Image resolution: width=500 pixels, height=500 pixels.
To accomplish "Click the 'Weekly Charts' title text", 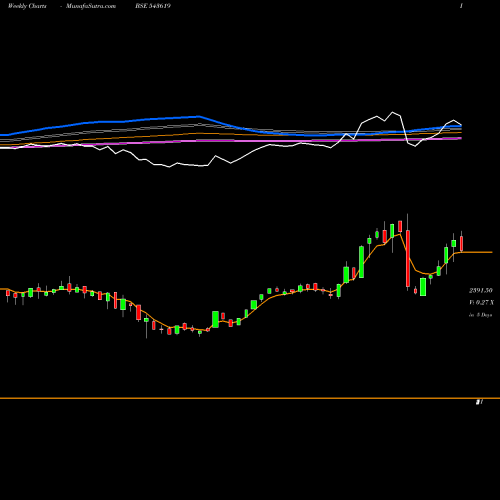I will click(27, 6).
